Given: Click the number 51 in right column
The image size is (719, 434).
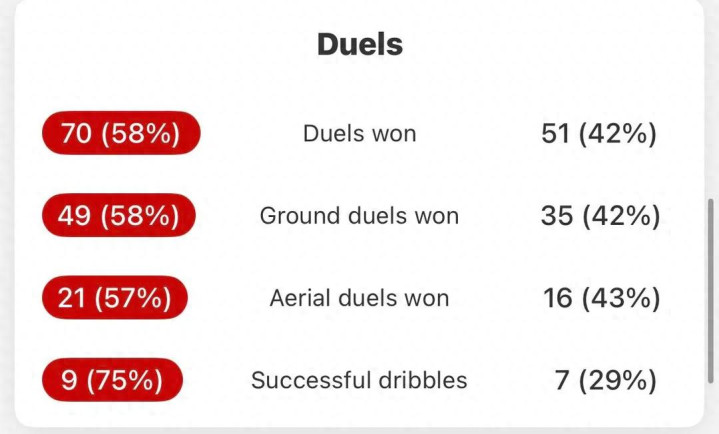Looking at the screenshot, I should click(555, 134).
